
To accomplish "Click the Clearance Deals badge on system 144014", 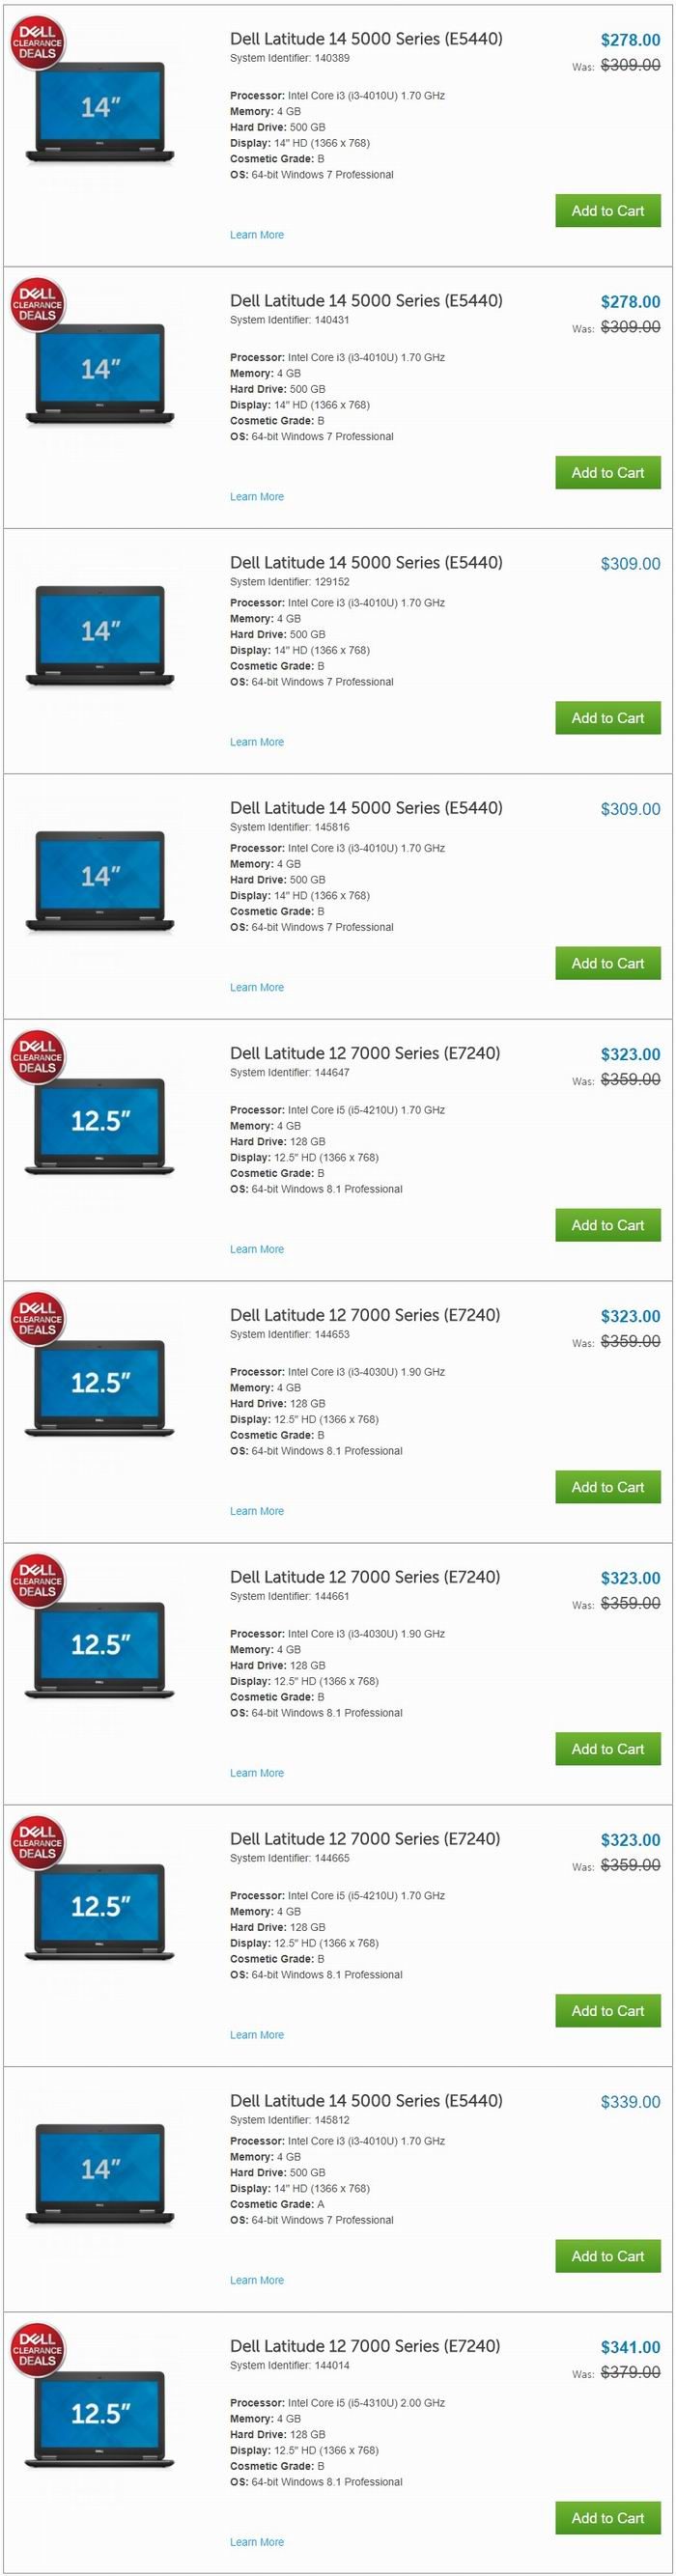I will click(x=38, y=2350).
